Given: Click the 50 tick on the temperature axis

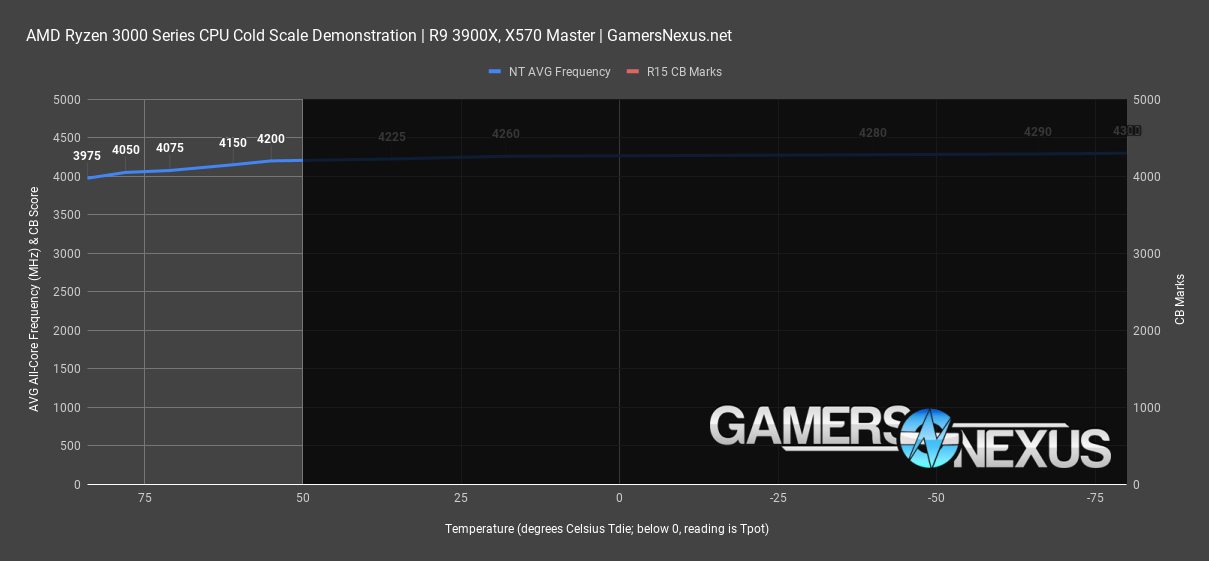Looking at the screenshot, I should pos(302,498).
